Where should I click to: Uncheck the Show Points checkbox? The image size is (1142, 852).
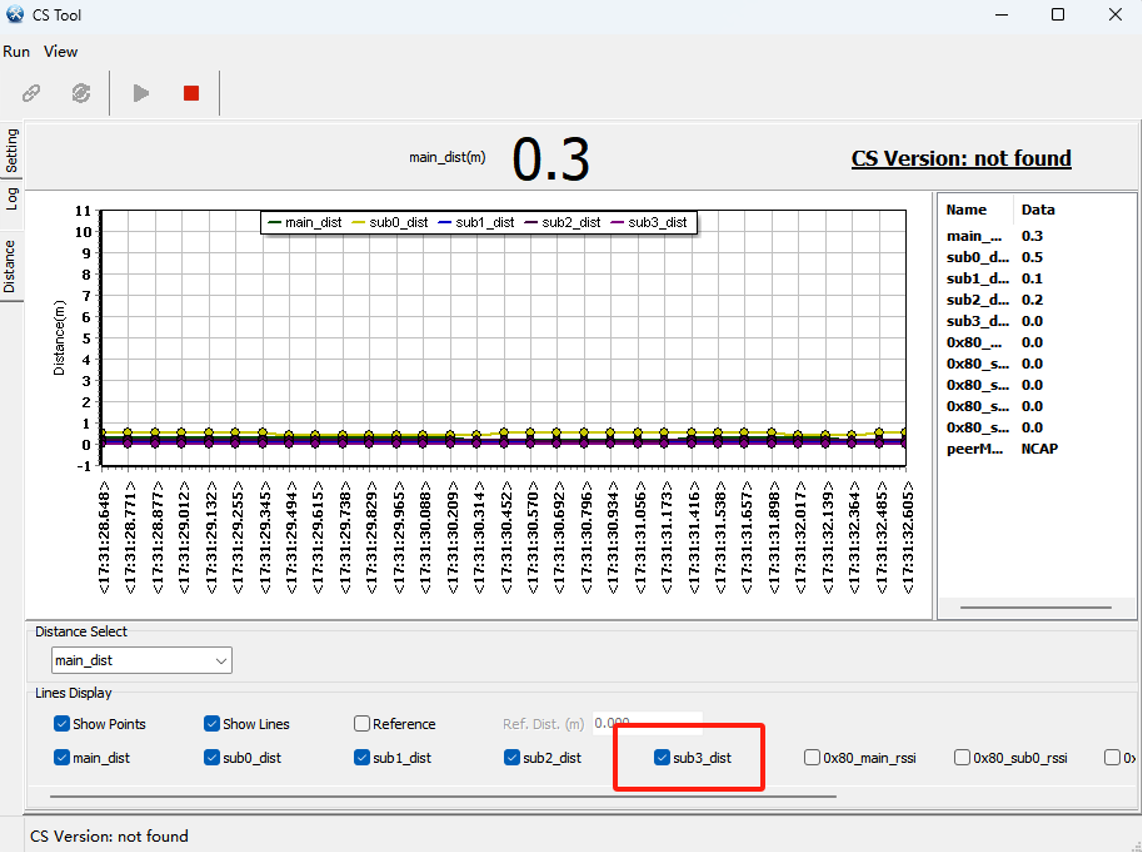coord(62,724)
